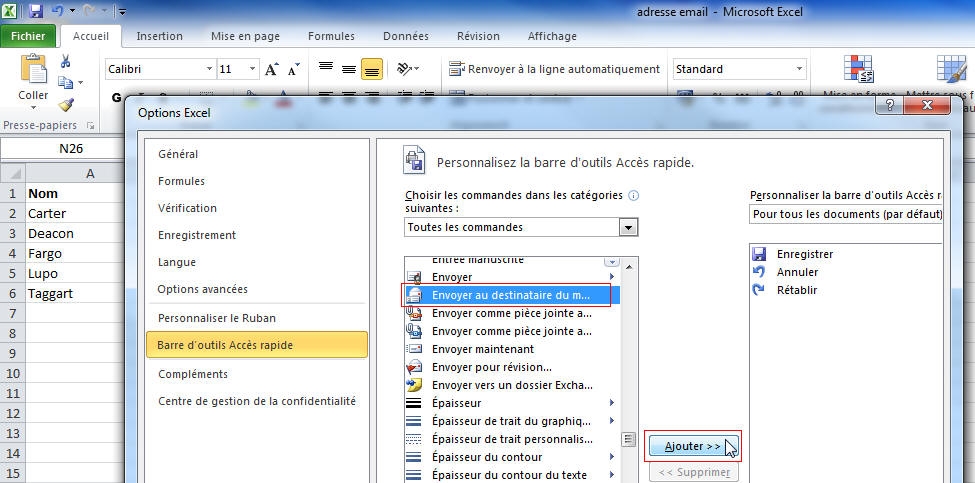Image resolution: width=975 pixels, height=483 pixels.
Task: Select the Épaisseur command row
Action: (512, 403)
